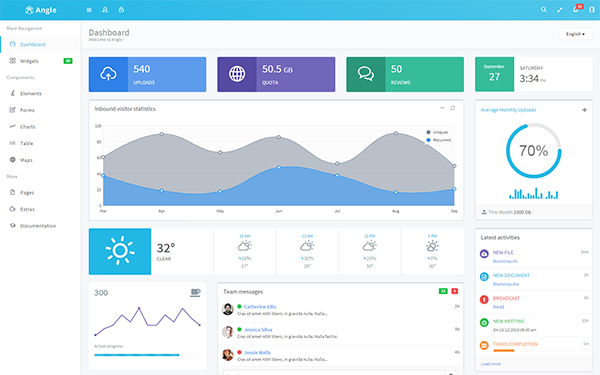
Task: Click the orange Tasks Completion activity icon
Action: (484, 345)
